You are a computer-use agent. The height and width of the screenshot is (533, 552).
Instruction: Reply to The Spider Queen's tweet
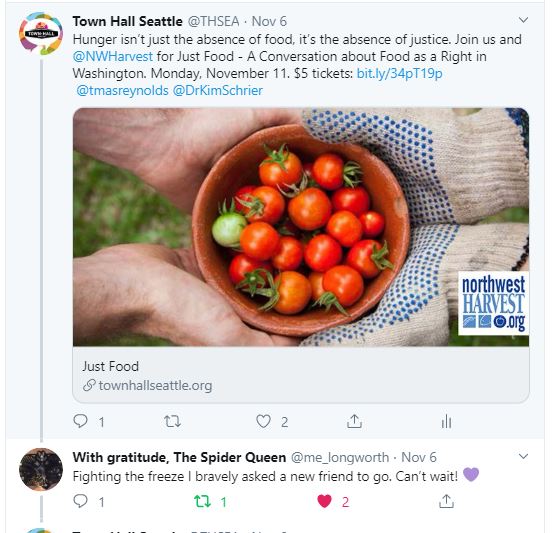pos(80,501)
